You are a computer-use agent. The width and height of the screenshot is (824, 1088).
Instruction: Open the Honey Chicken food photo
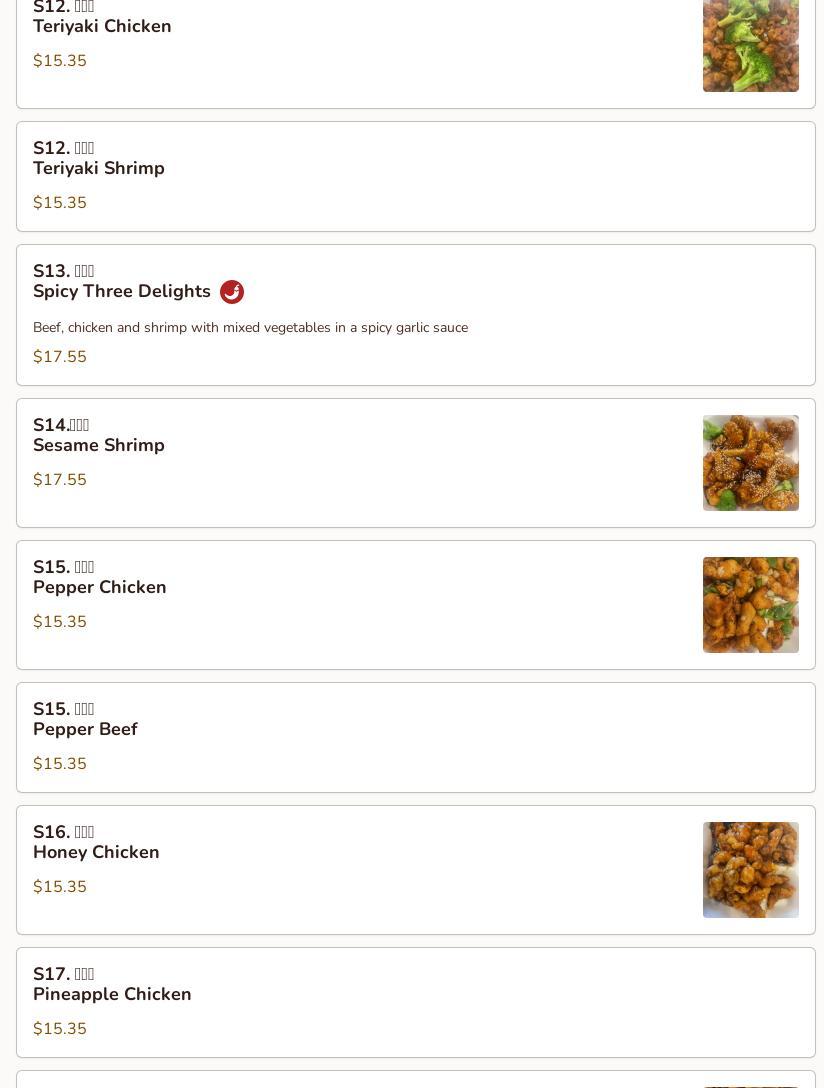pyautogui.click(x=750, y=870)
